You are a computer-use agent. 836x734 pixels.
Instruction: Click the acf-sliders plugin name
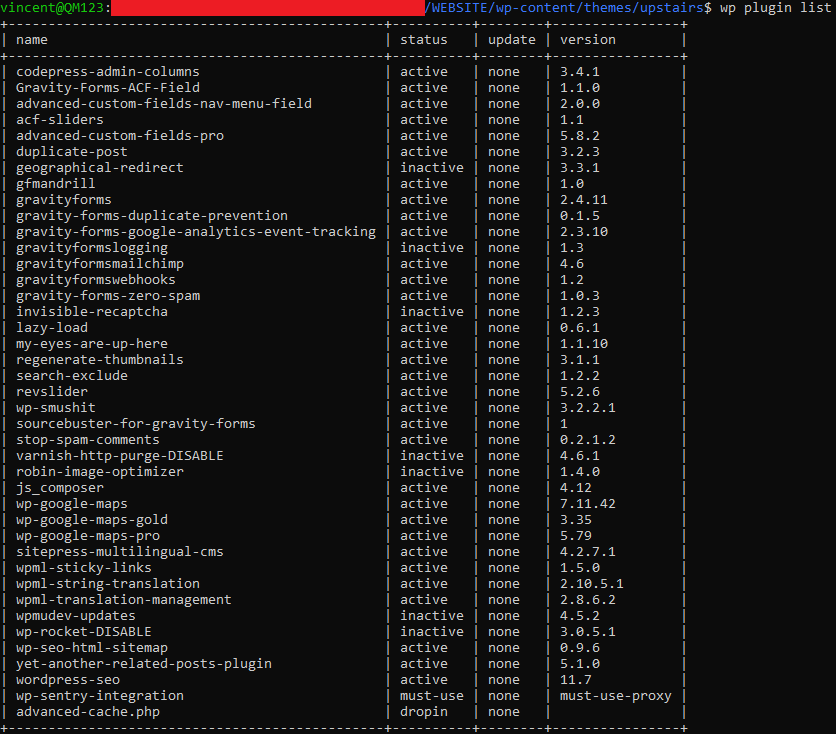(60, 120)
